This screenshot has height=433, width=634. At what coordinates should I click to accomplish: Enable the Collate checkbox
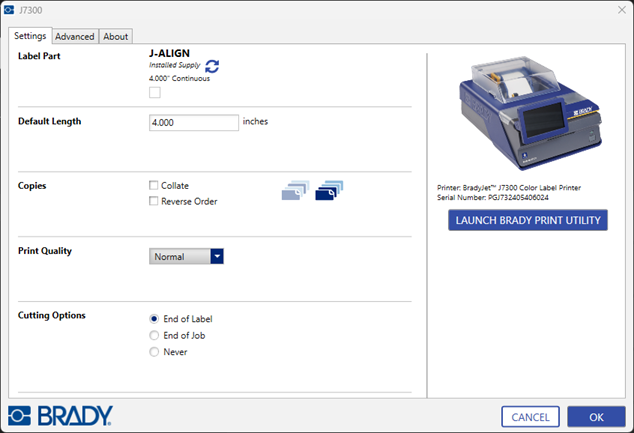tap(154, 186)
